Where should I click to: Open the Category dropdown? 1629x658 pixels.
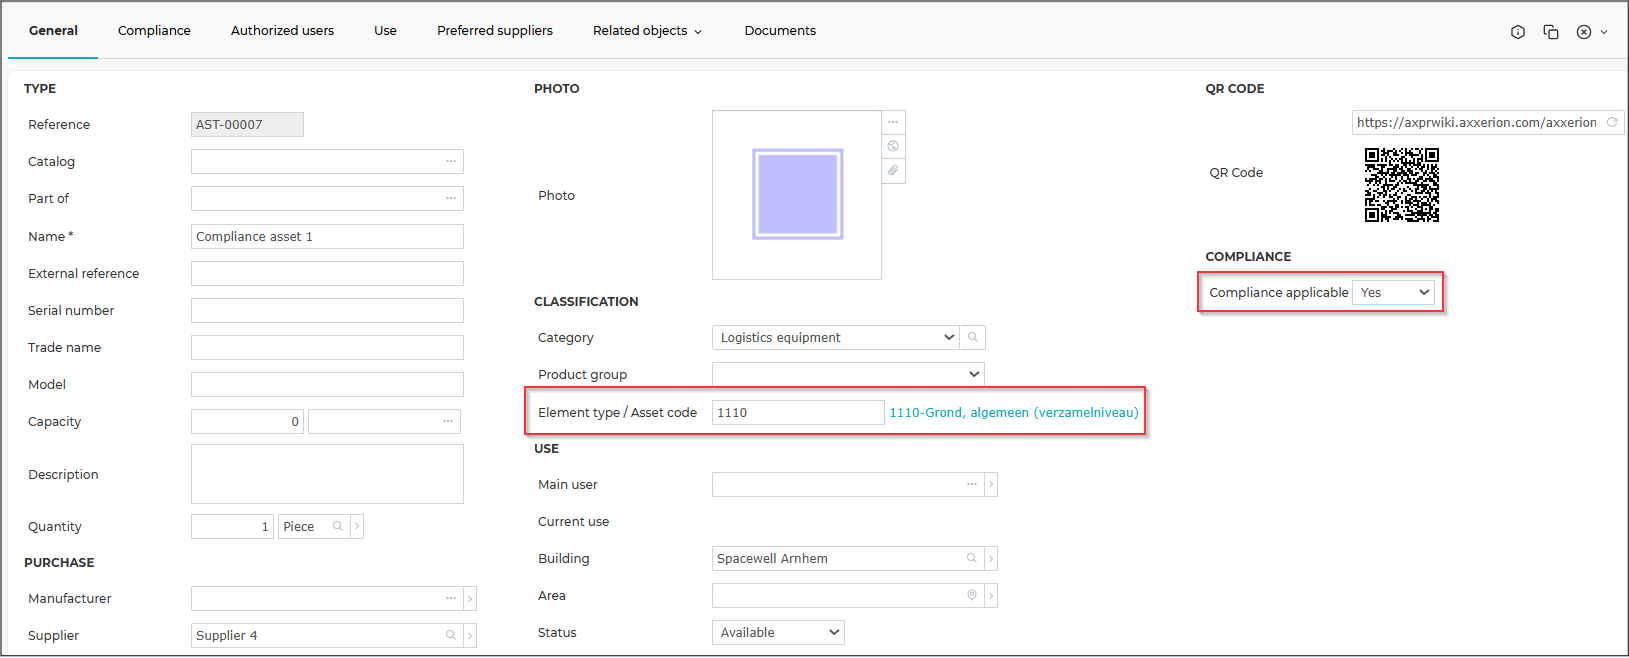pos(836,337)
